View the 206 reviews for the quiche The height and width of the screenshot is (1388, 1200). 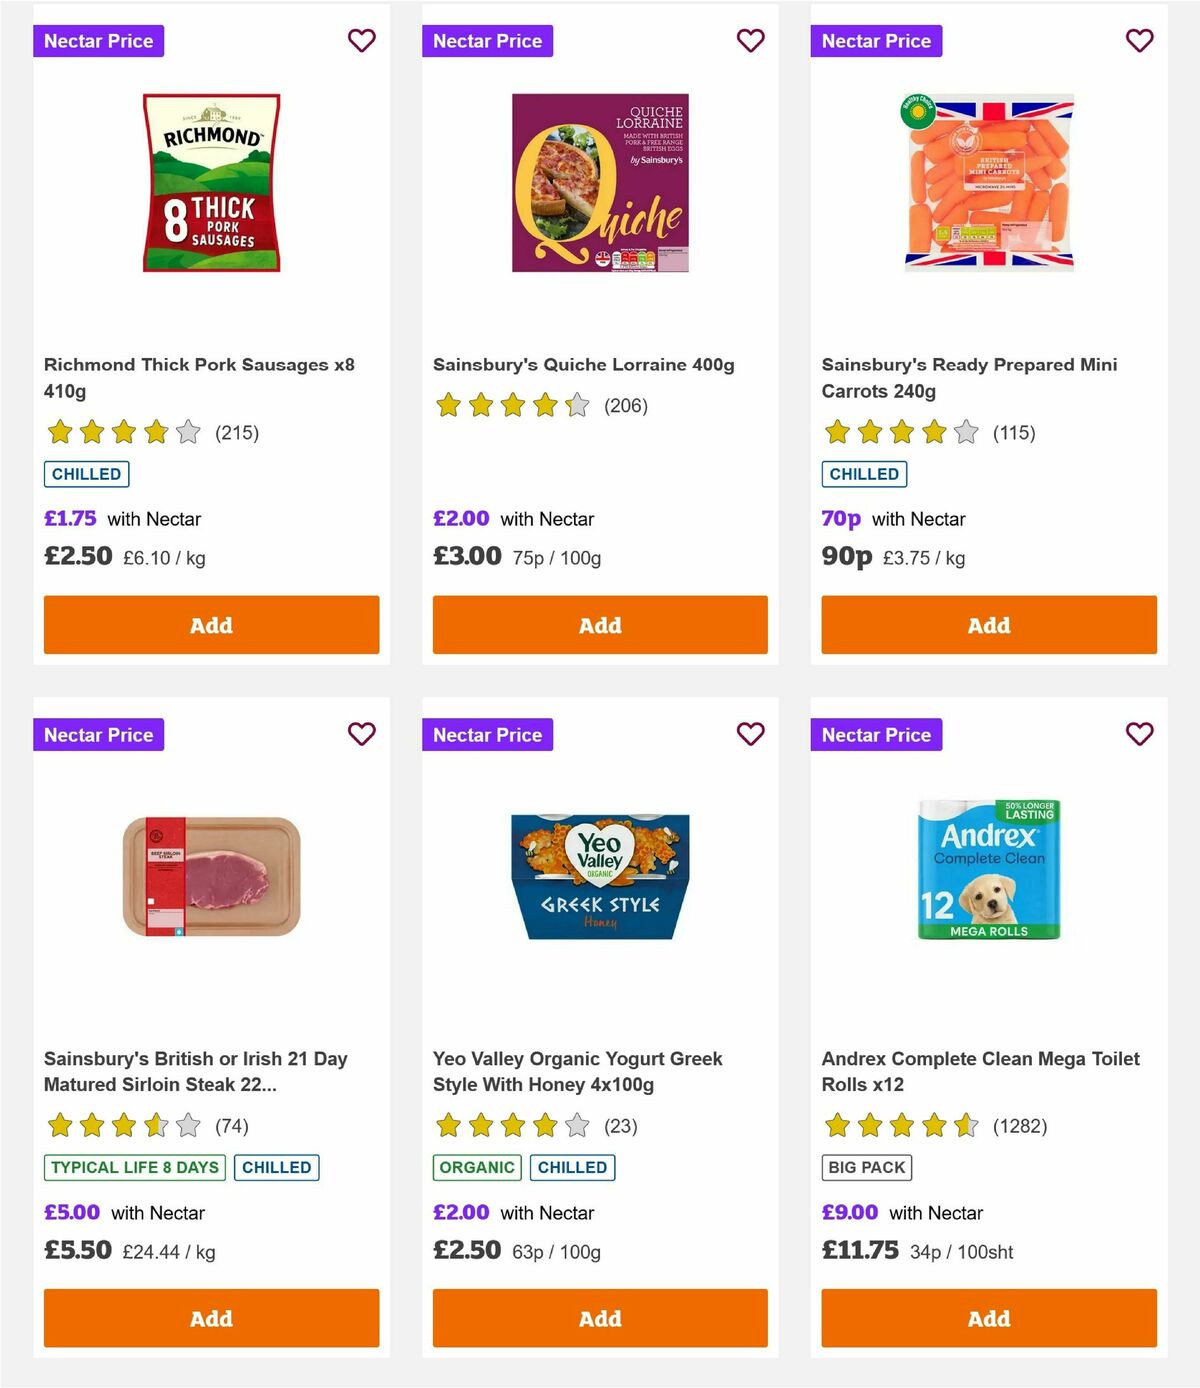(625, 406)
